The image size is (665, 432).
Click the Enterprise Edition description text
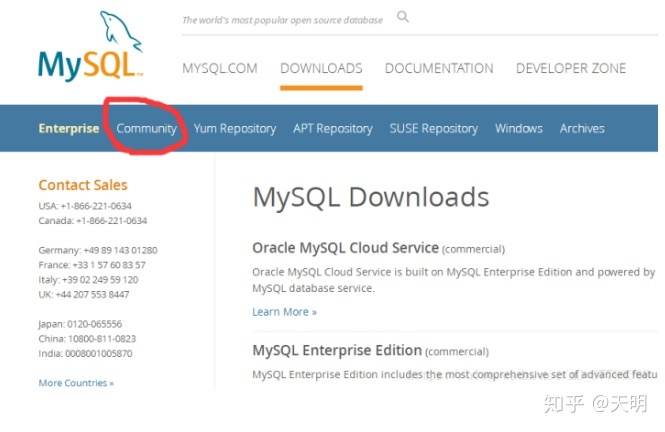(x=455, y=375)
